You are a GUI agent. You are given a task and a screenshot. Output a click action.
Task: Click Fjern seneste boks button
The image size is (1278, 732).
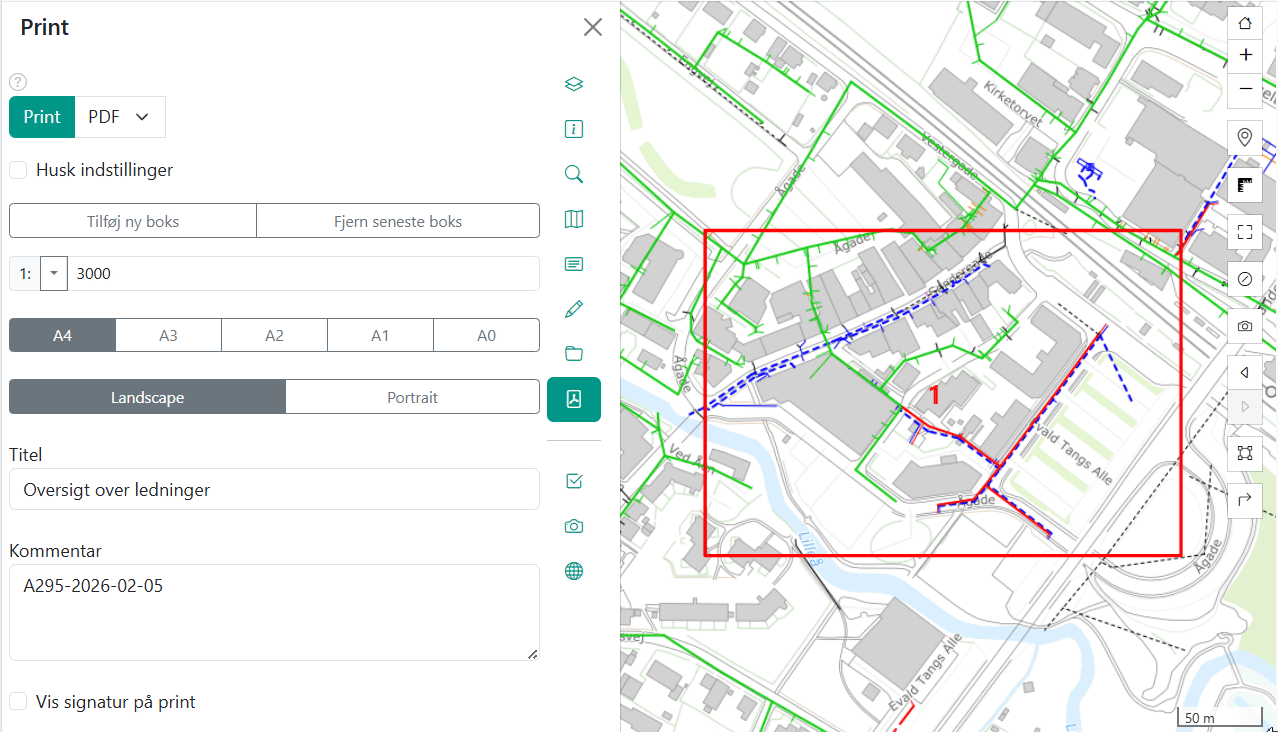(x=398, y=221)
